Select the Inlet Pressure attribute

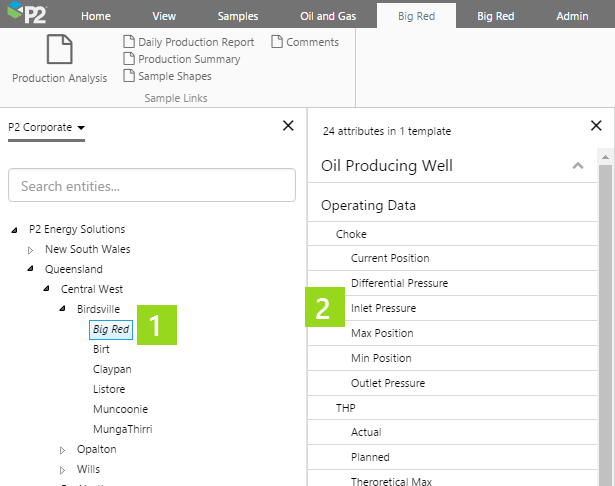pyautogui.click(x=383, y=308)
